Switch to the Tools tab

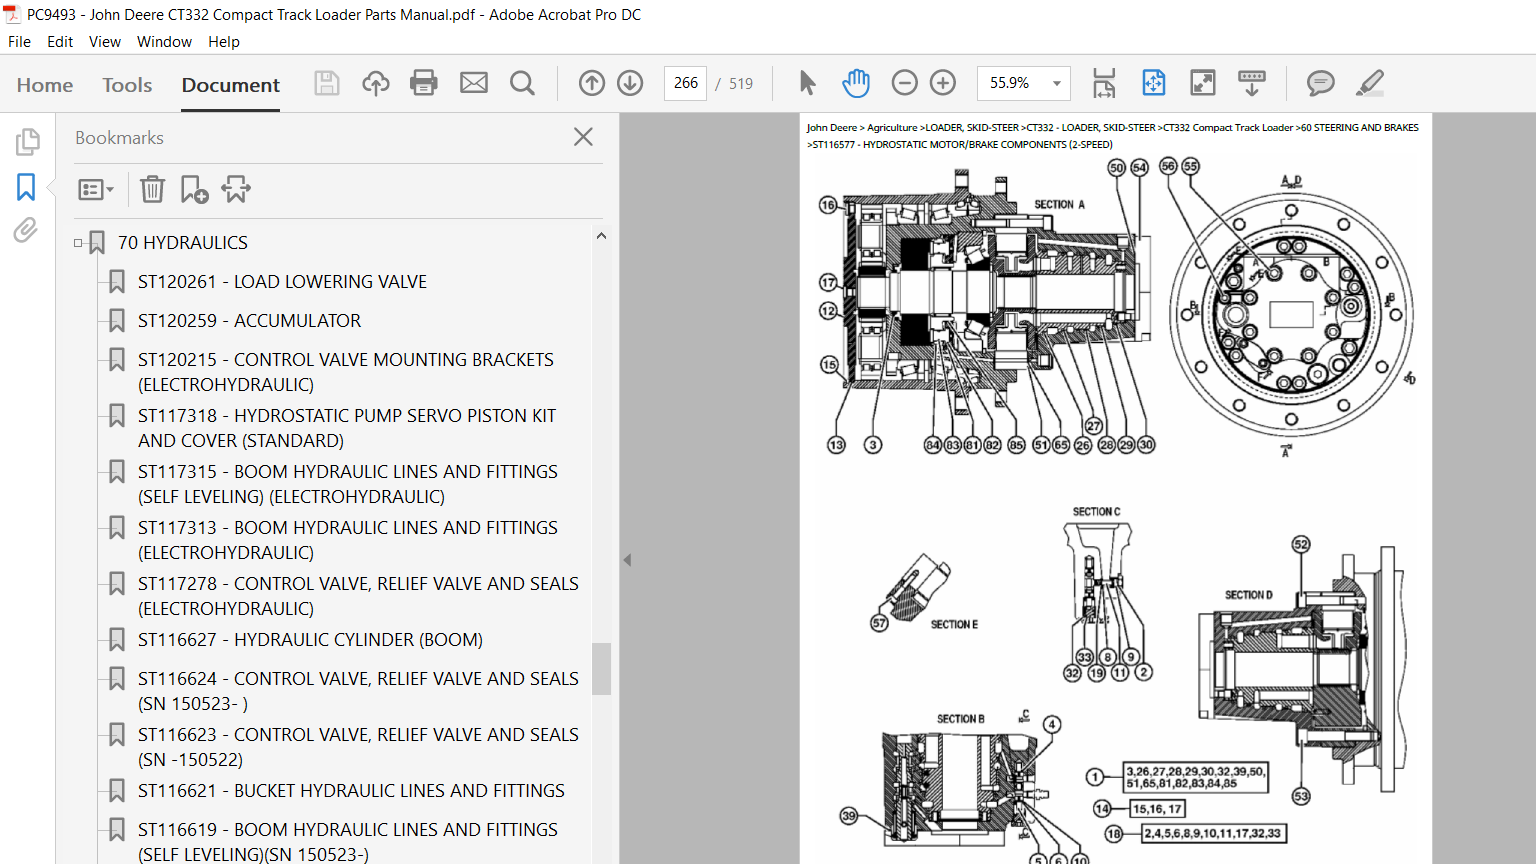(127, 85)
